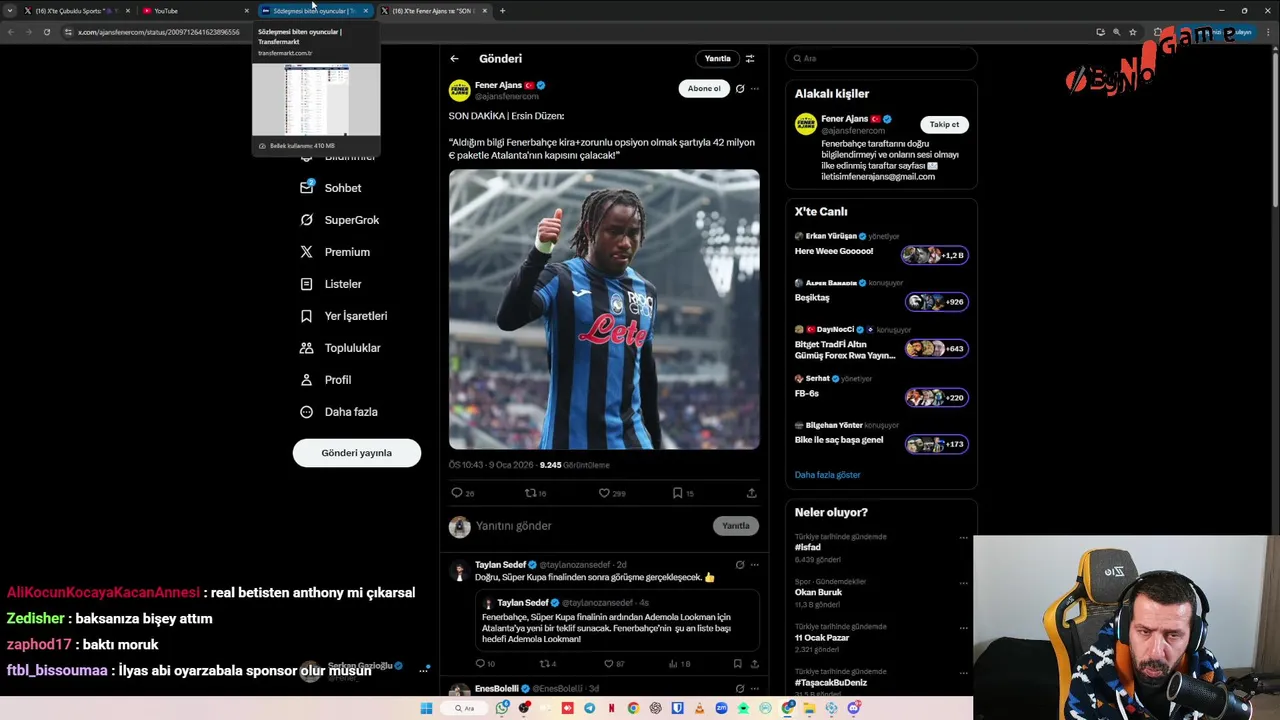Reload the page
The image size is (1280, 720).
pos(46,32)
